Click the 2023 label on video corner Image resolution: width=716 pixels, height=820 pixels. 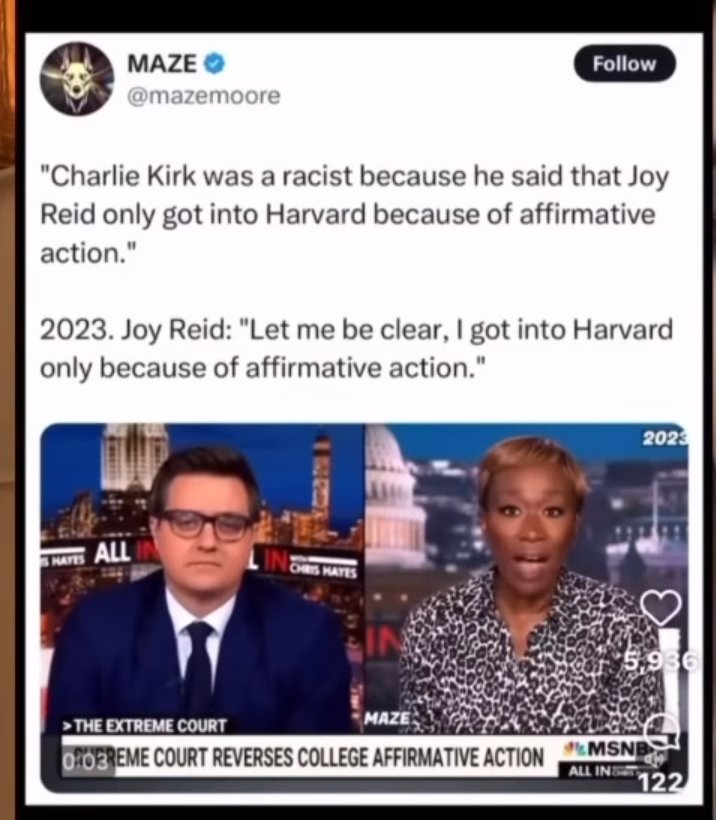(665, 439)
